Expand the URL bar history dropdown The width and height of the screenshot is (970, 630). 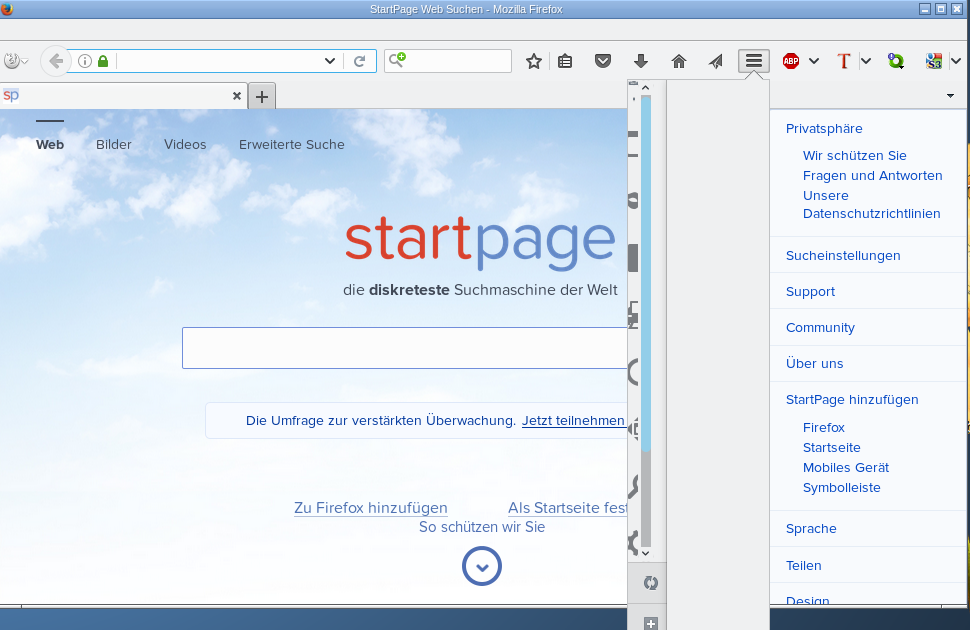(x=330, y=61)
